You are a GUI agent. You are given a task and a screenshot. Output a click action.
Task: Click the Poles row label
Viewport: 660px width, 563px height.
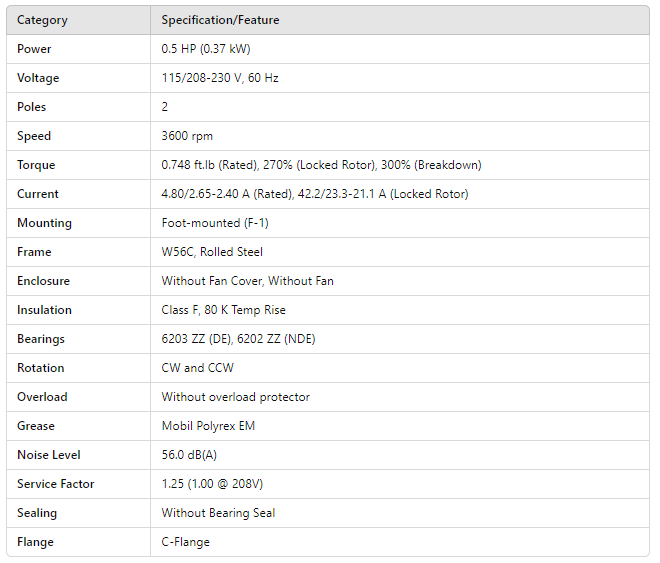(32, 107)
